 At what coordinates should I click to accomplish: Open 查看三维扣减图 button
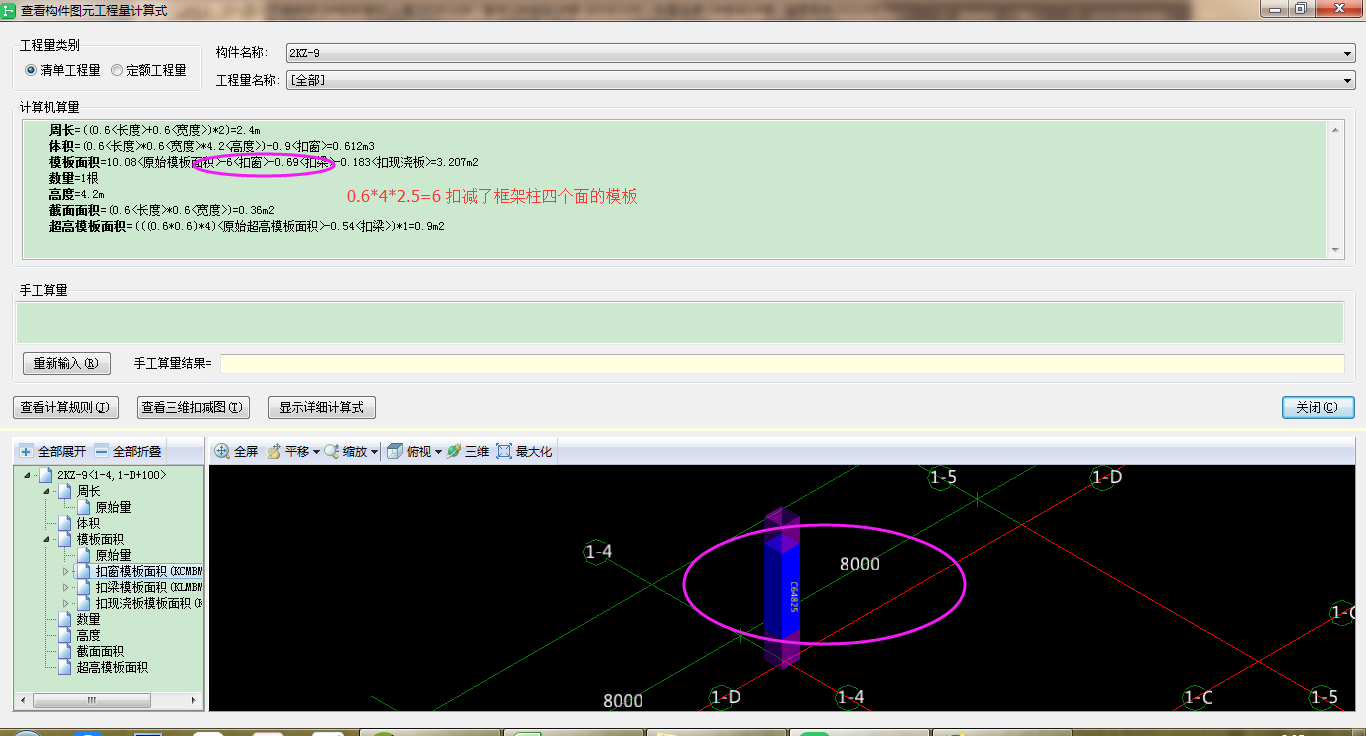[192, 407]
